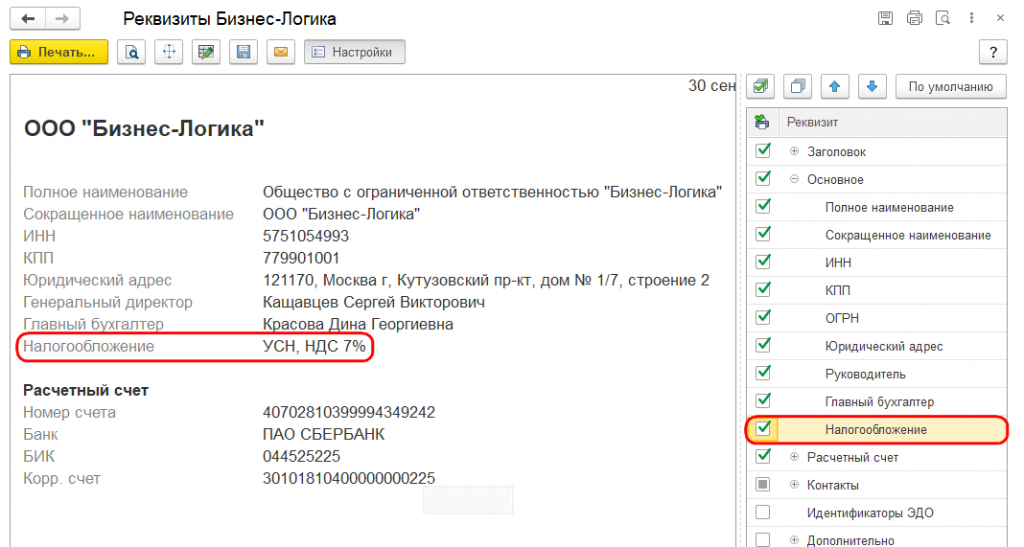
Task: Enable the Дополнительно checkbox
Action: [763, 540]
